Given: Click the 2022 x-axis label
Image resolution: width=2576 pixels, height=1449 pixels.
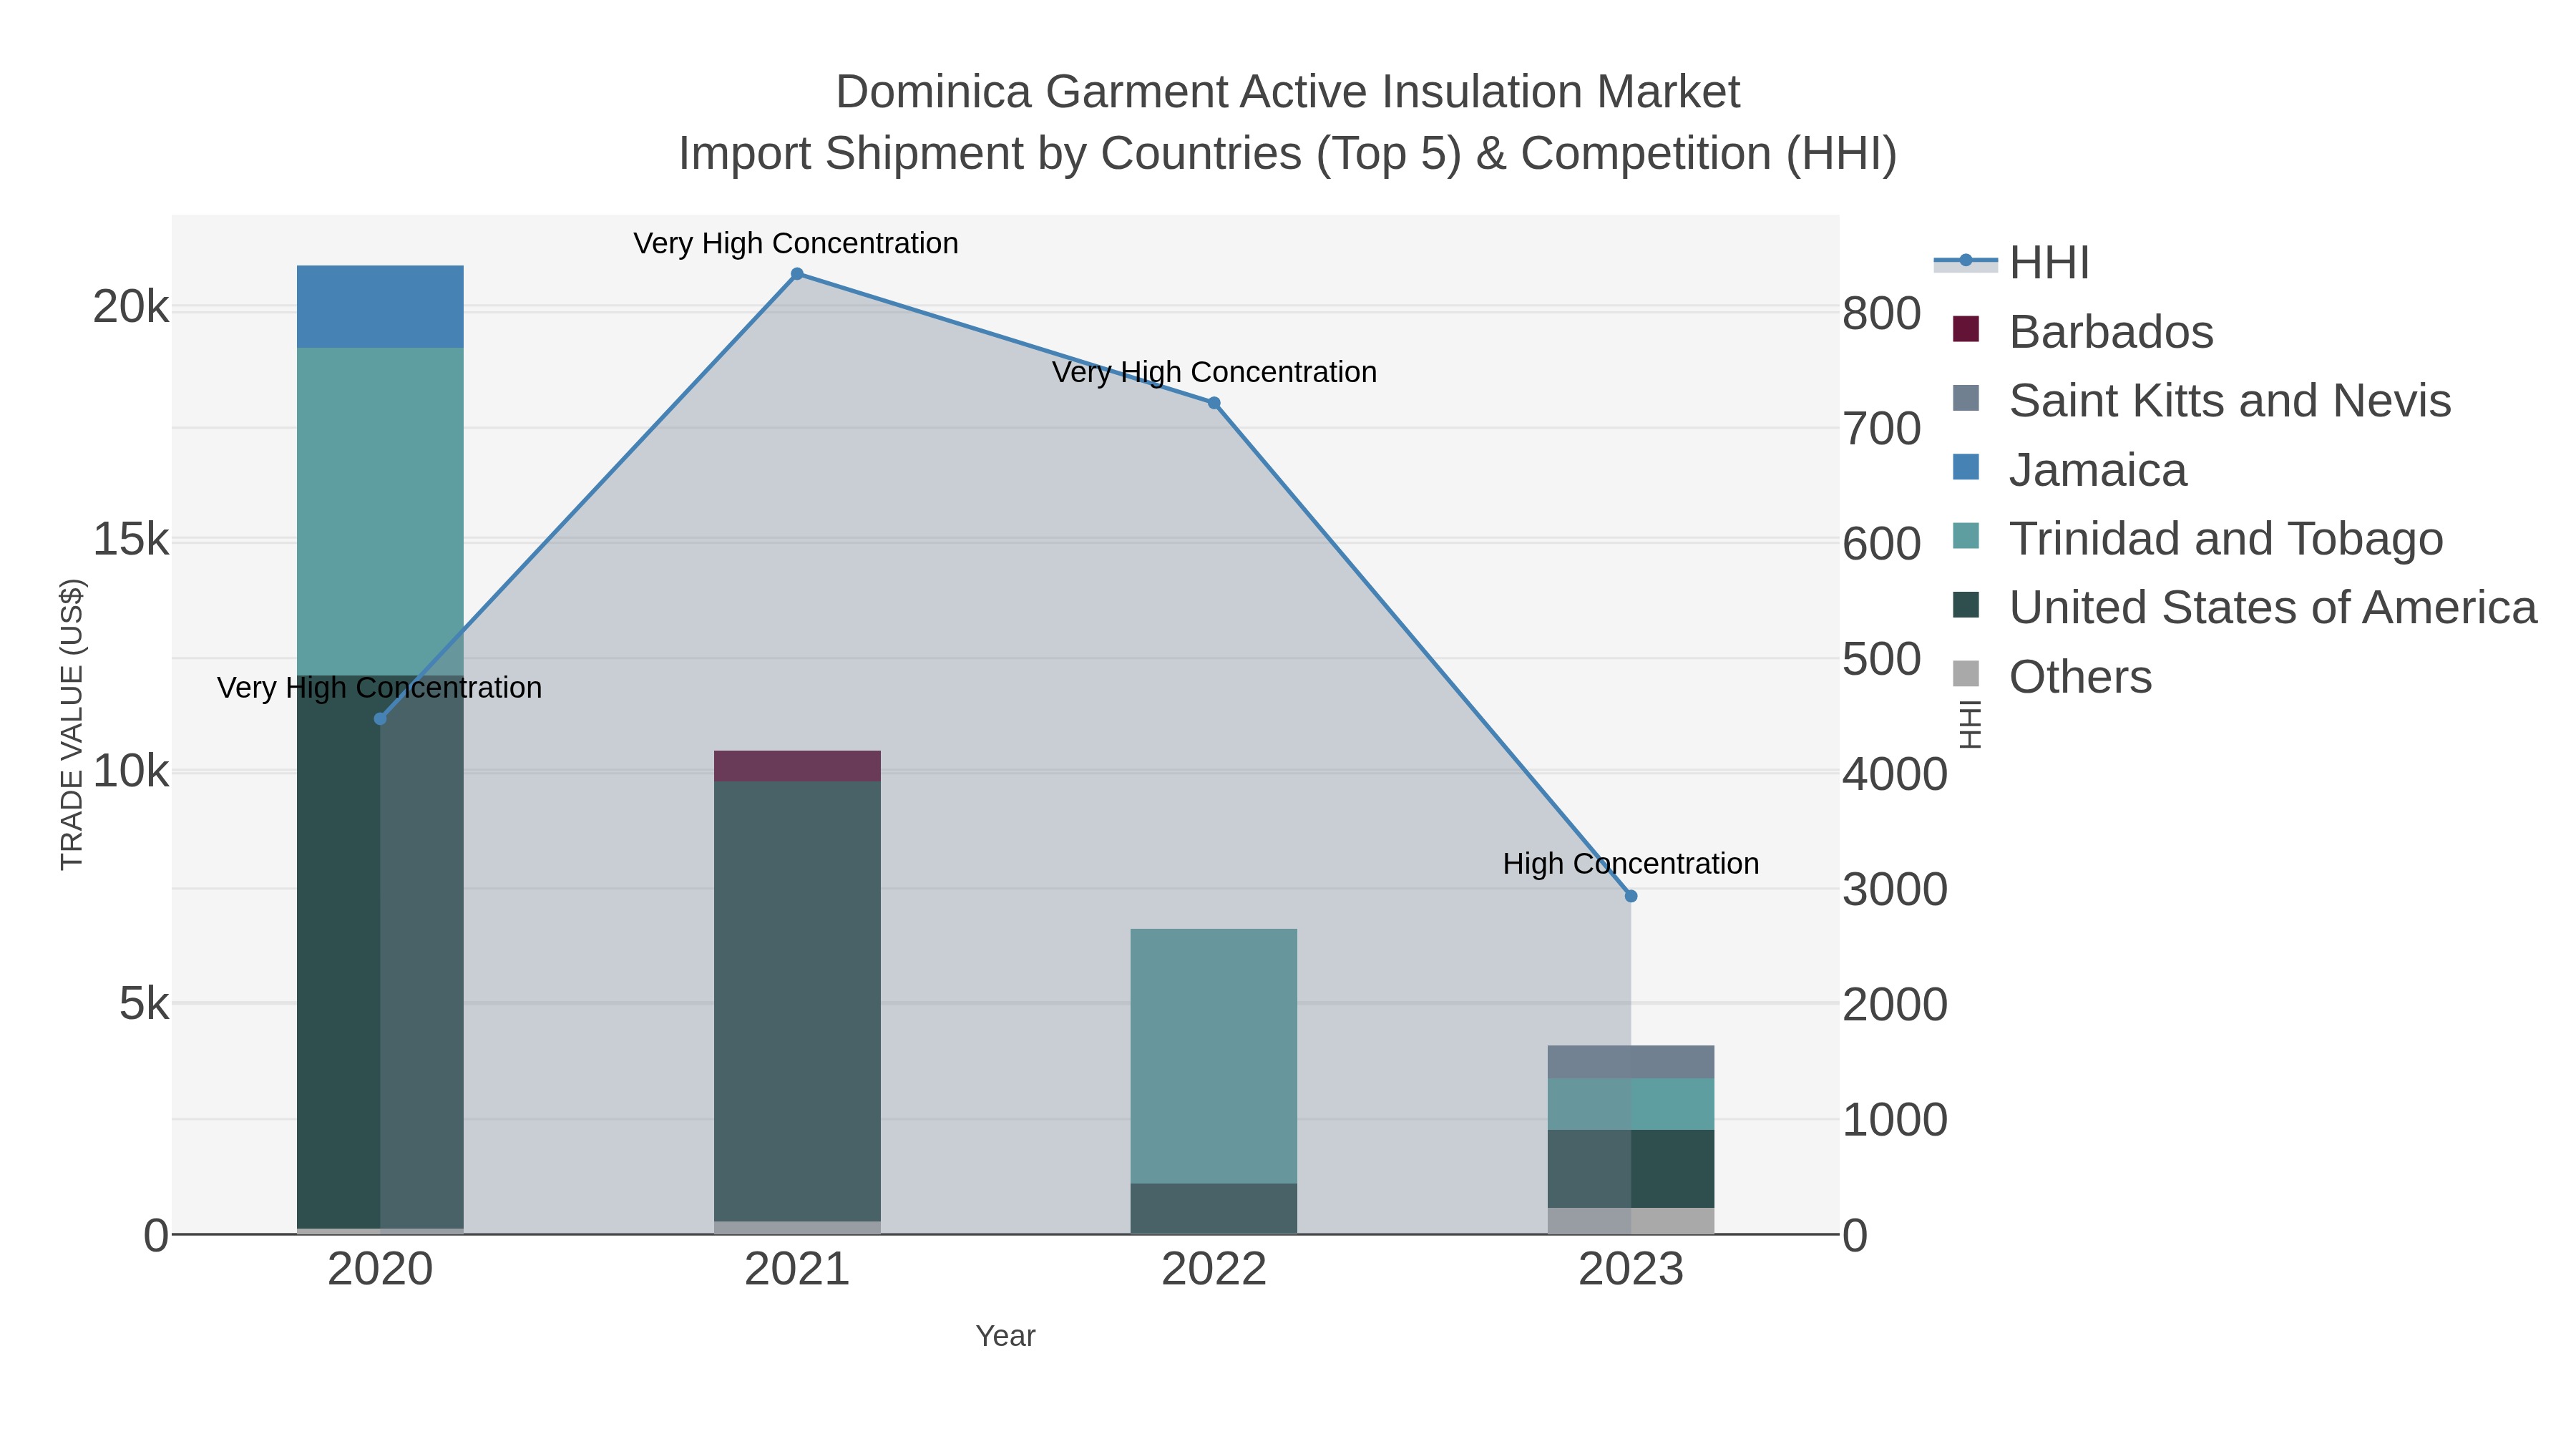Looking at the screenshot, I should 1214,1270.
